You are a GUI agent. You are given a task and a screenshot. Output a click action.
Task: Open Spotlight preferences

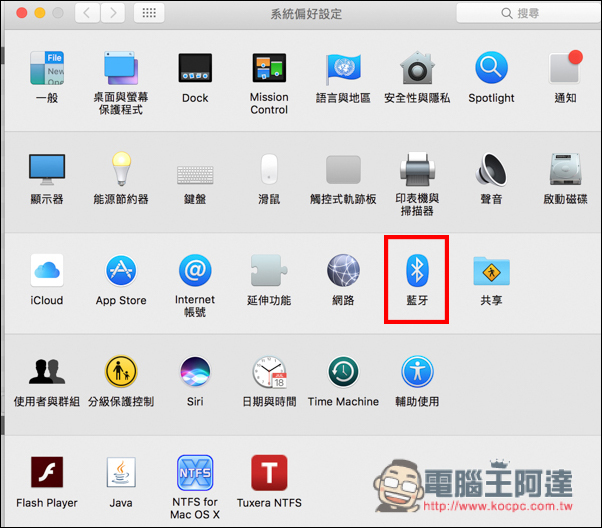click(x=491, y=68)
